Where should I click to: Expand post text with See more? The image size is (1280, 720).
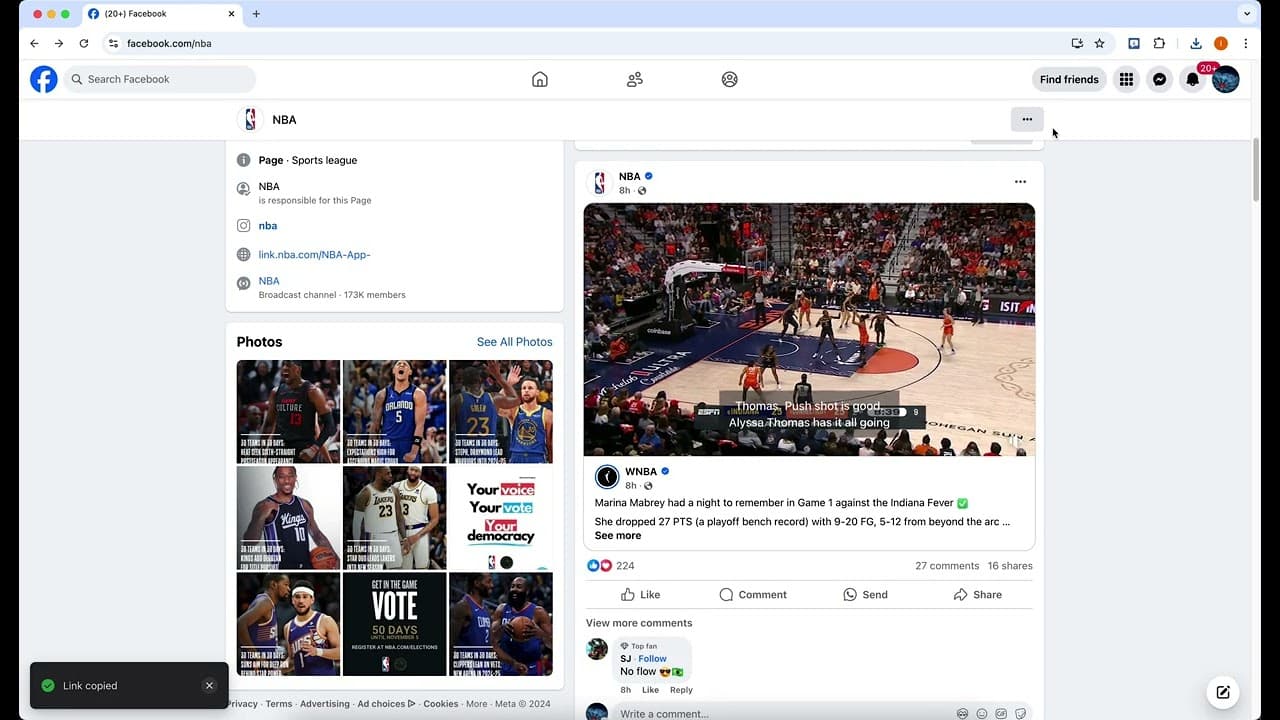coord(618,536)
